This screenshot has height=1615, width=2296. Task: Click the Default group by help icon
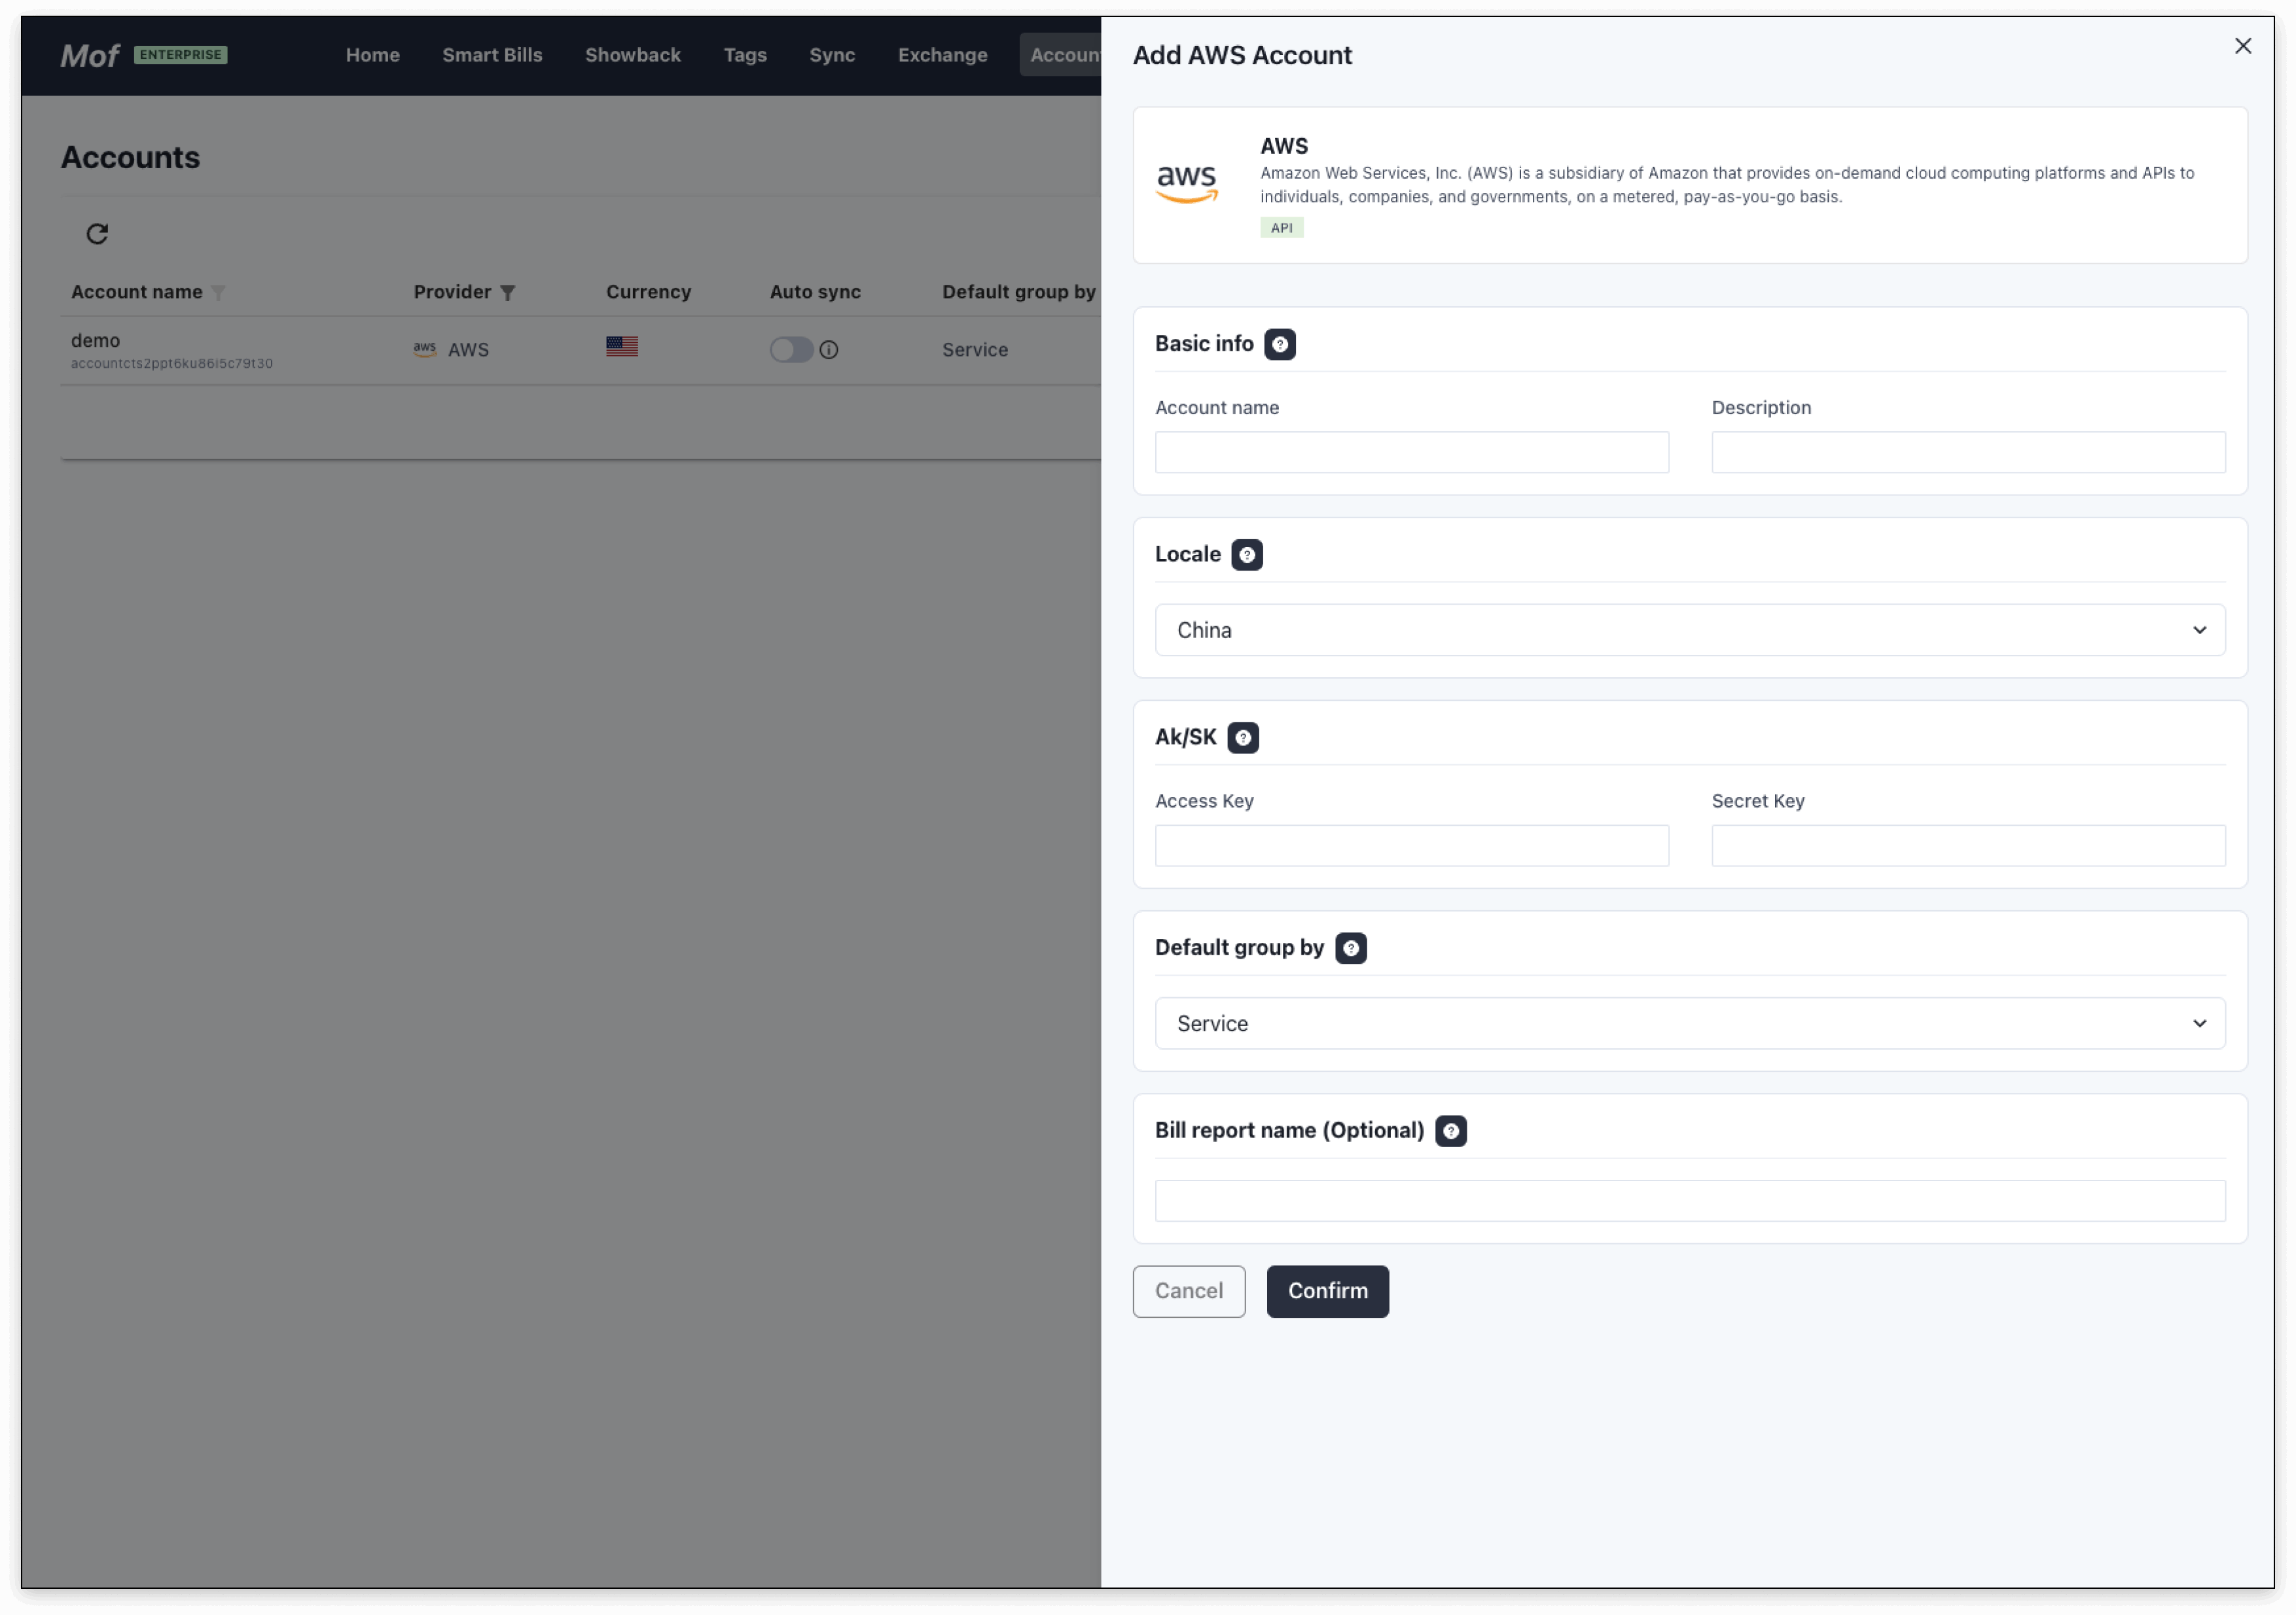pos(1350,948)
